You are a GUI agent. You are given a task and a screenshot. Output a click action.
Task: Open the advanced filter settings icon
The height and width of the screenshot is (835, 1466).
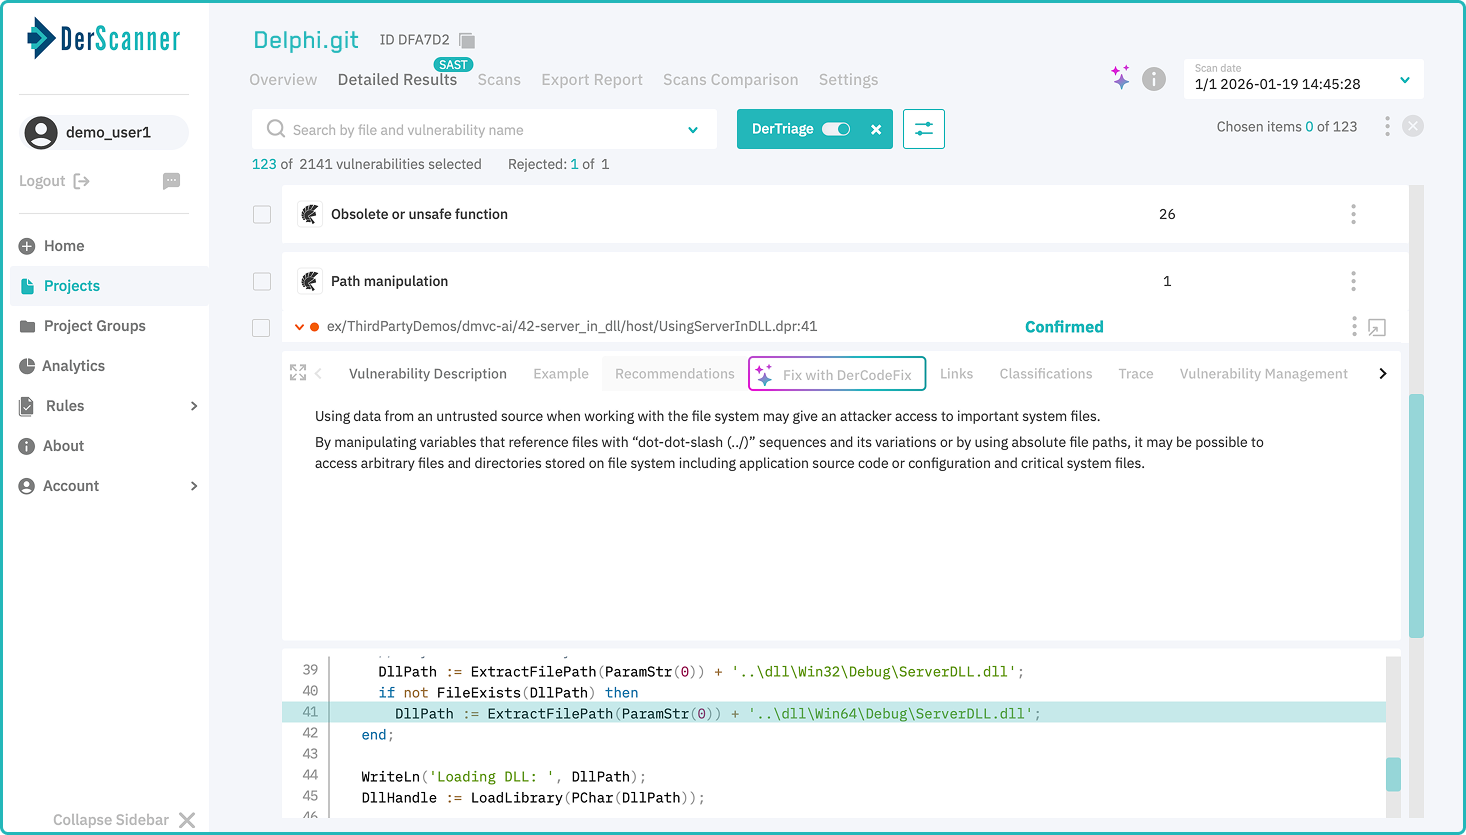pos(923,129)
